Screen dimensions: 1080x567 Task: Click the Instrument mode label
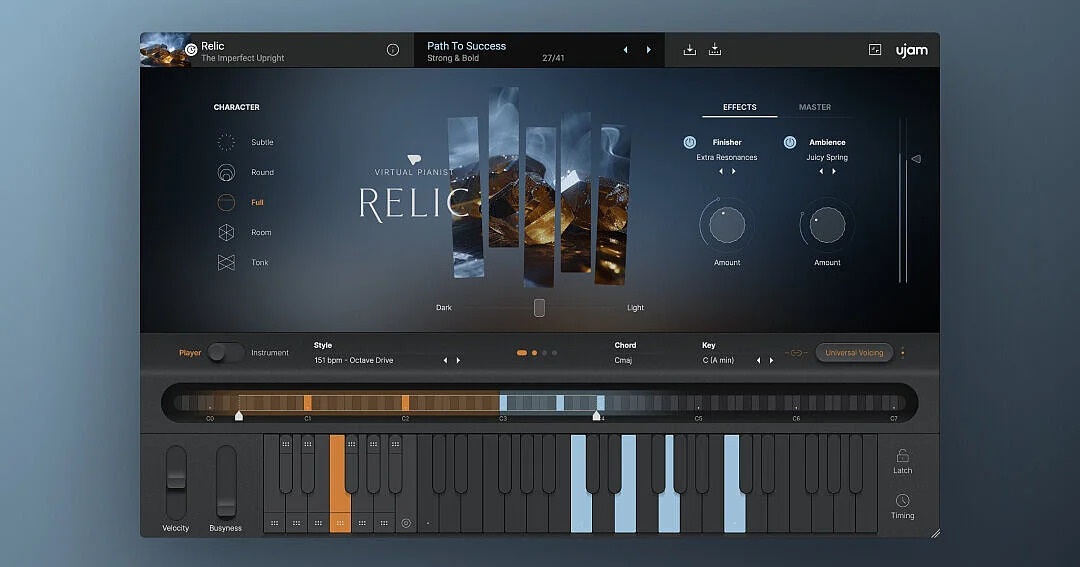269,353
